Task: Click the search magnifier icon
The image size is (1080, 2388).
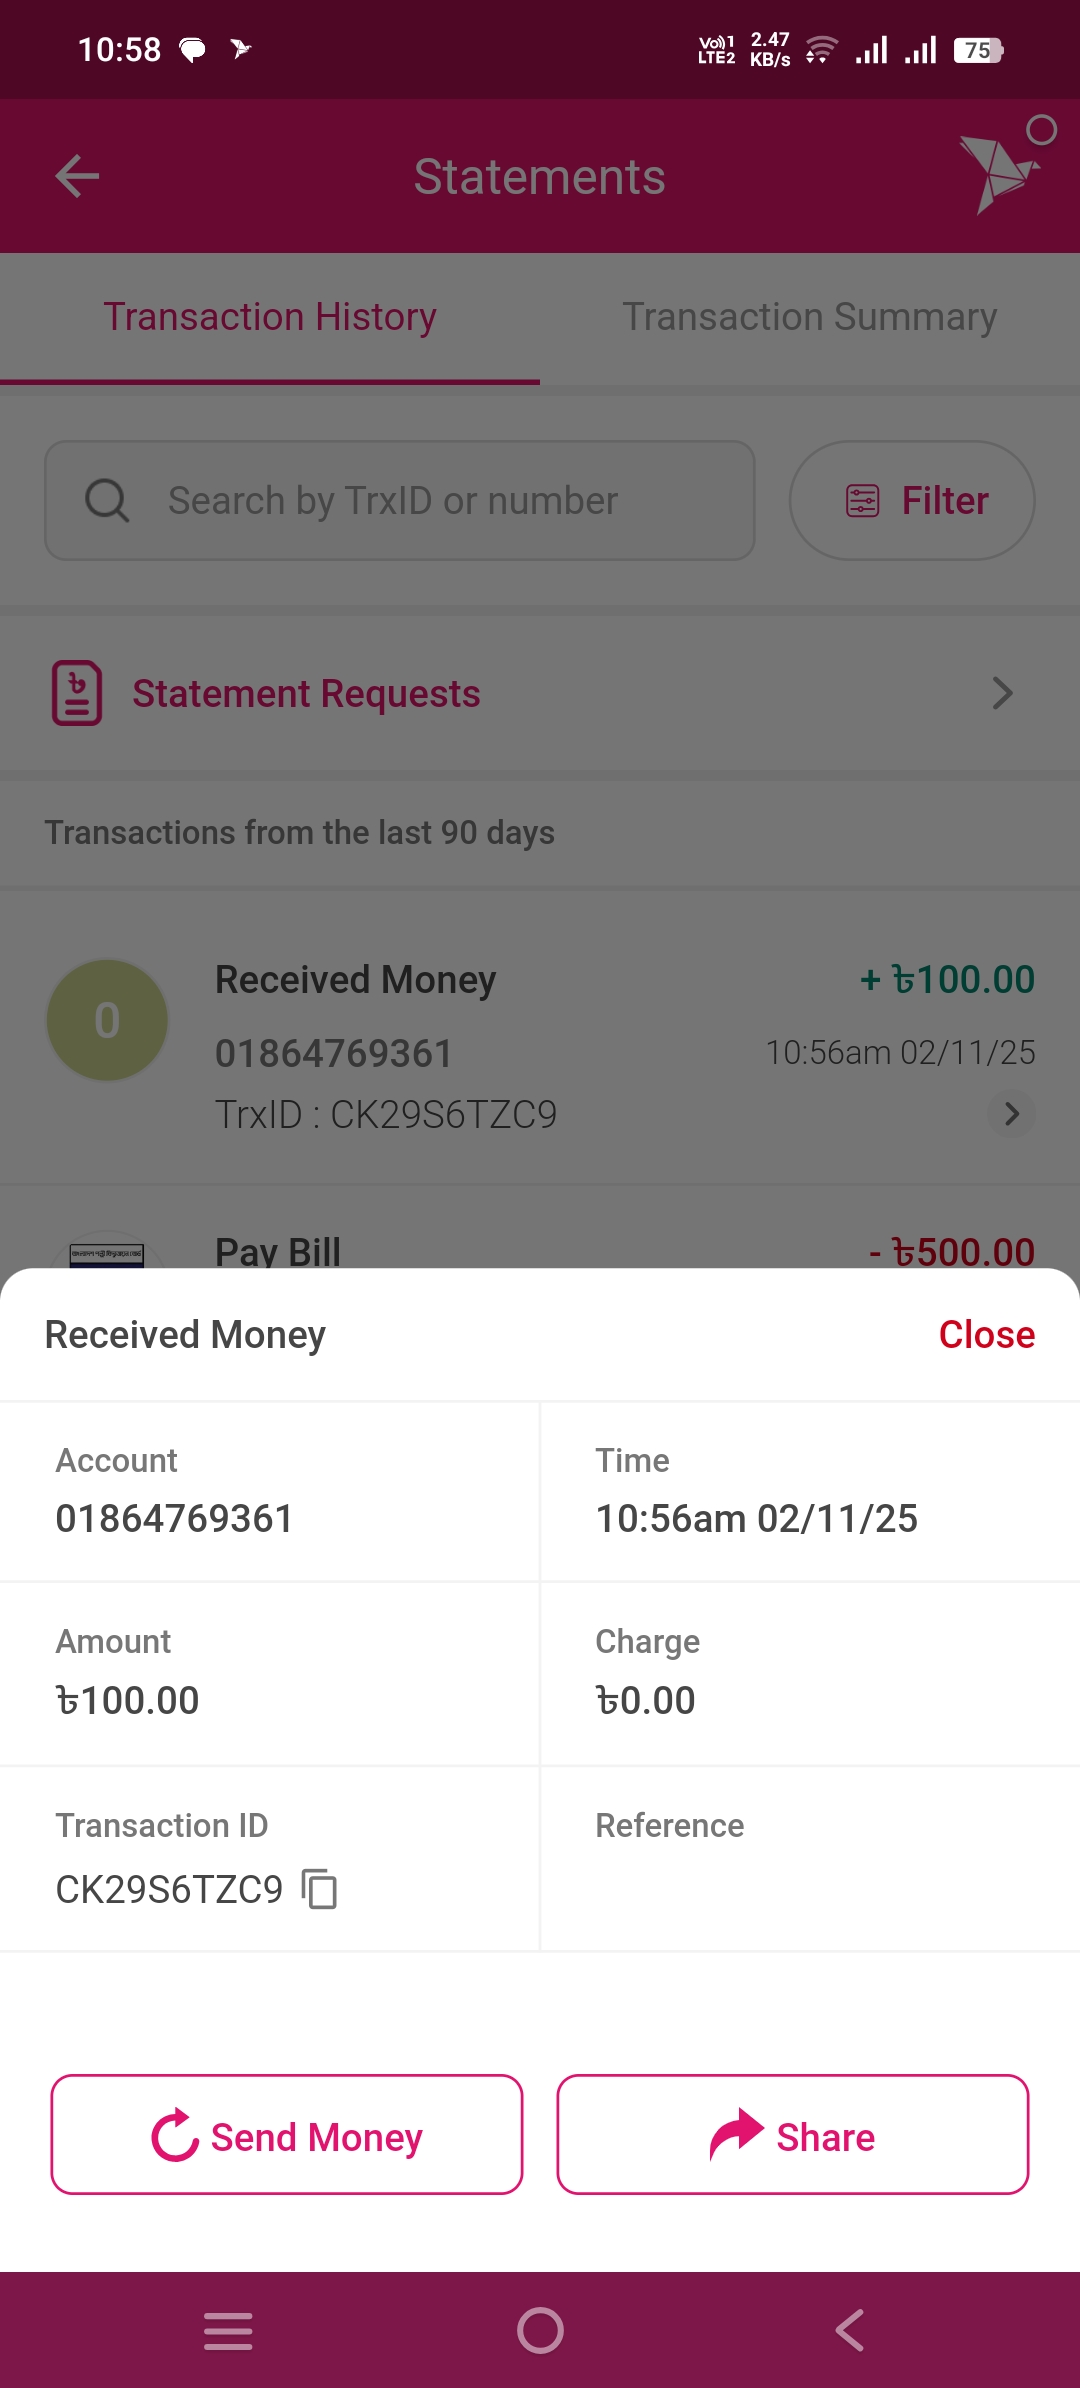Action: tap(107, 500)
